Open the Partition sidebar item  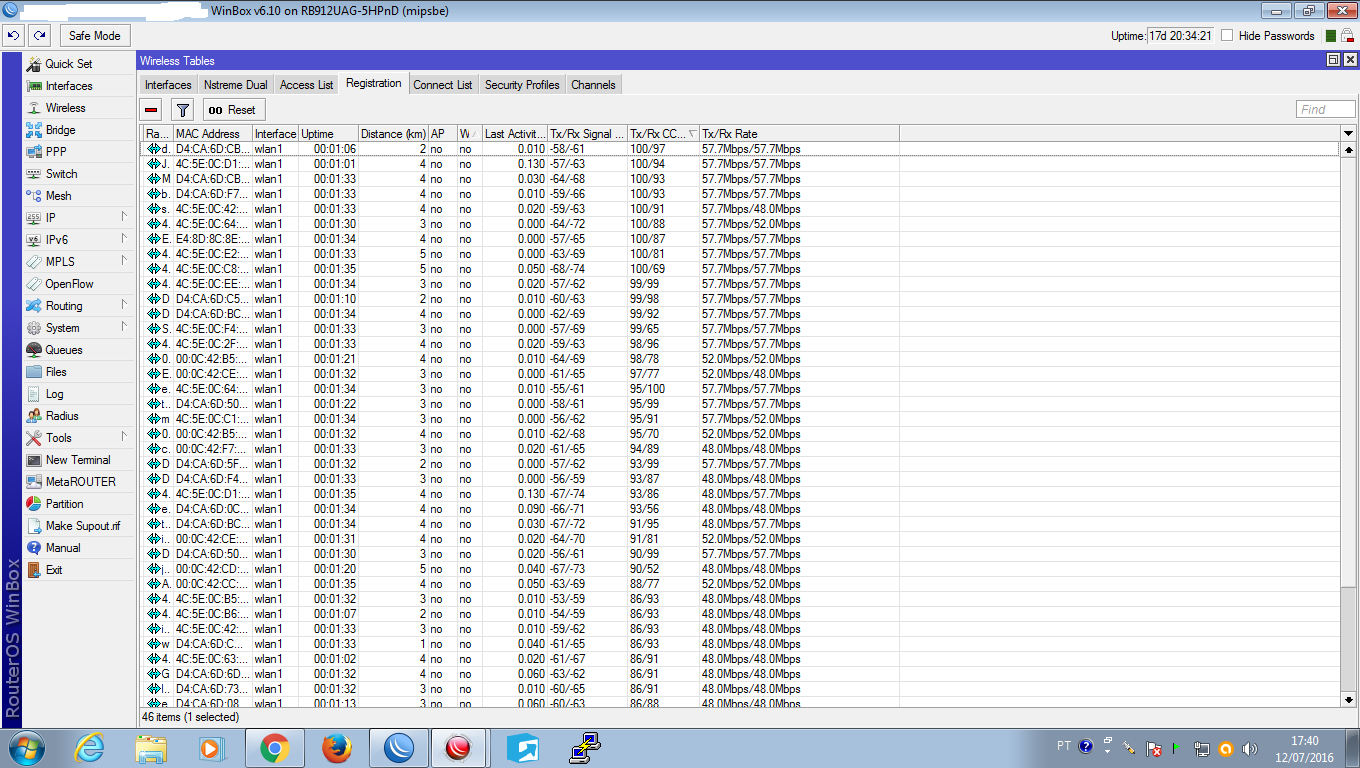tap(64, 504)
